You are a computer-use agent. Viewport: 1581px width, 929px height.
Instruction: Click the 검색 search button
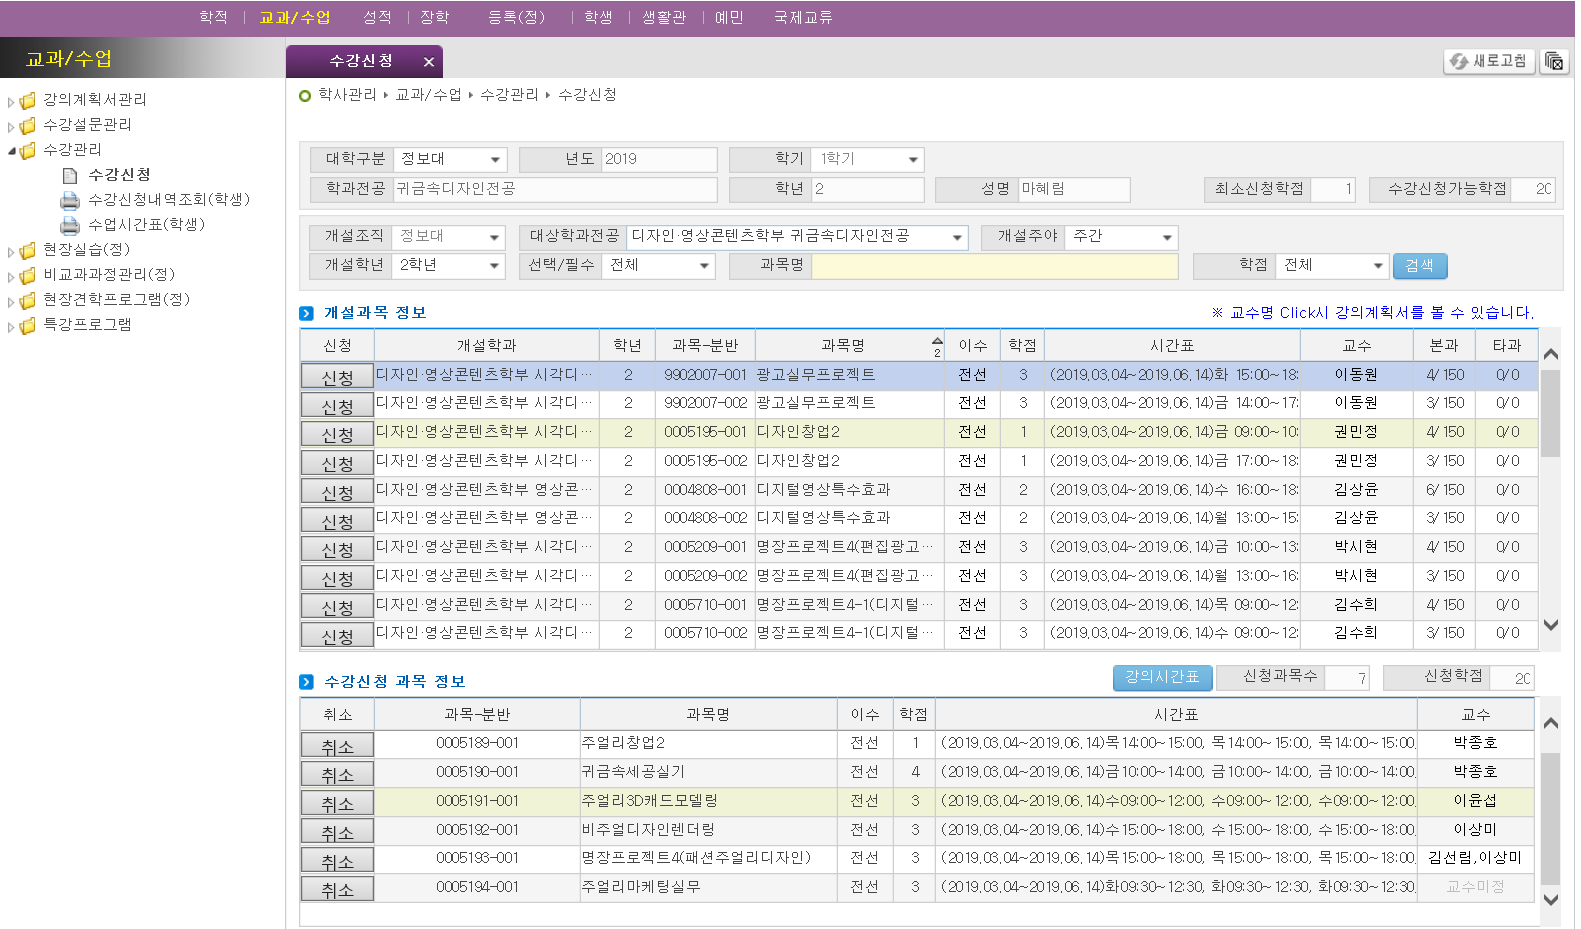point(1419,265)
